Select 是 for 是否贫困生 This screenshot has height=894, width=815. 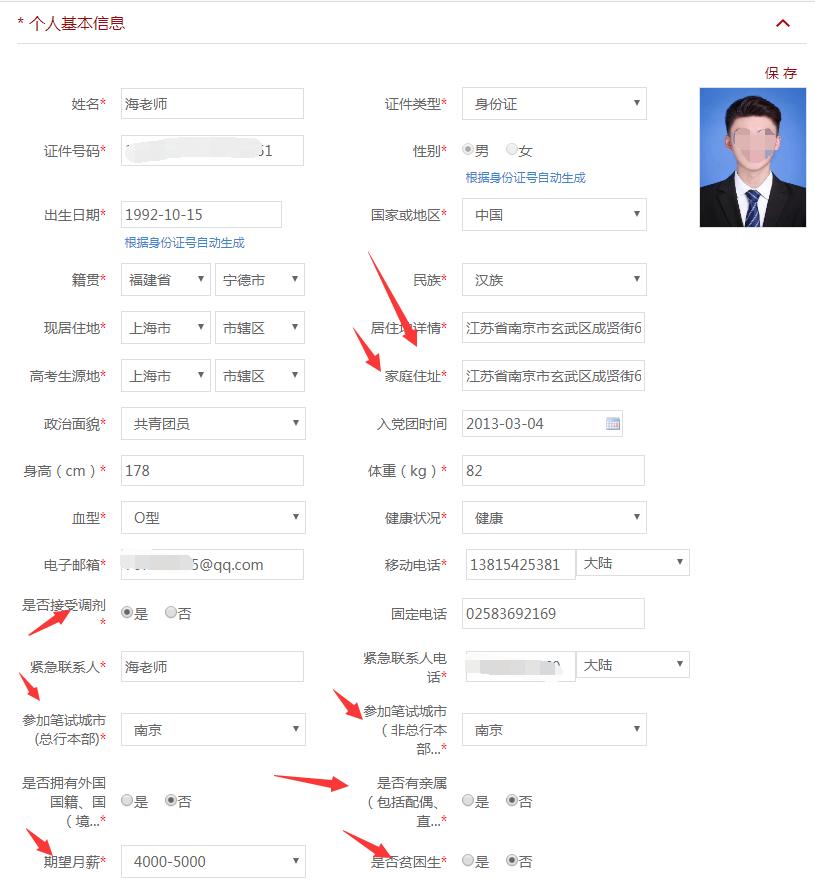(x=468, y=860)
